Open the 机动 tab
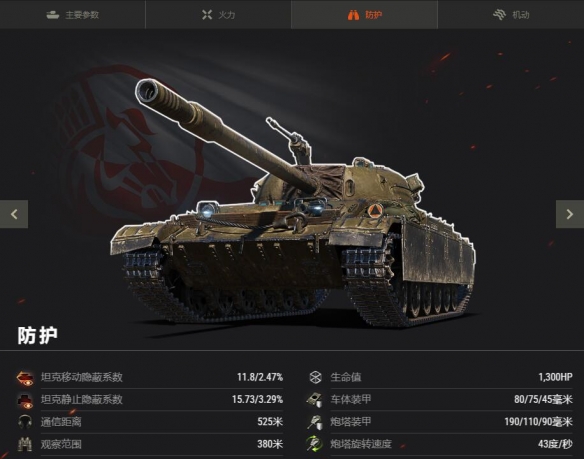 coord(511,15)
